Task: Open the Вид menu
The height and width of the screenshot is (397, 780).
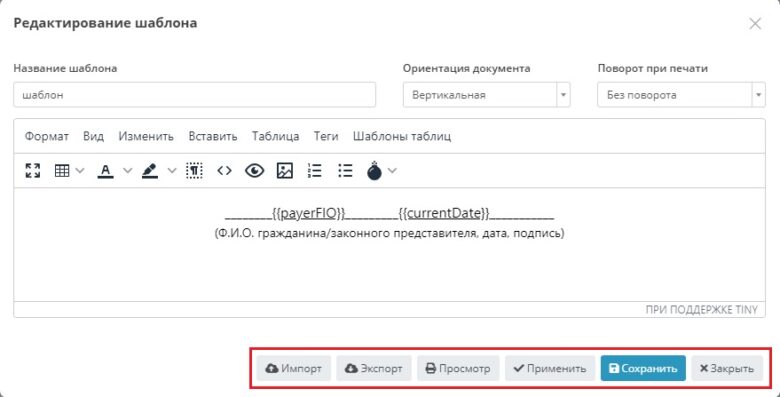Action: coord(94,136)
